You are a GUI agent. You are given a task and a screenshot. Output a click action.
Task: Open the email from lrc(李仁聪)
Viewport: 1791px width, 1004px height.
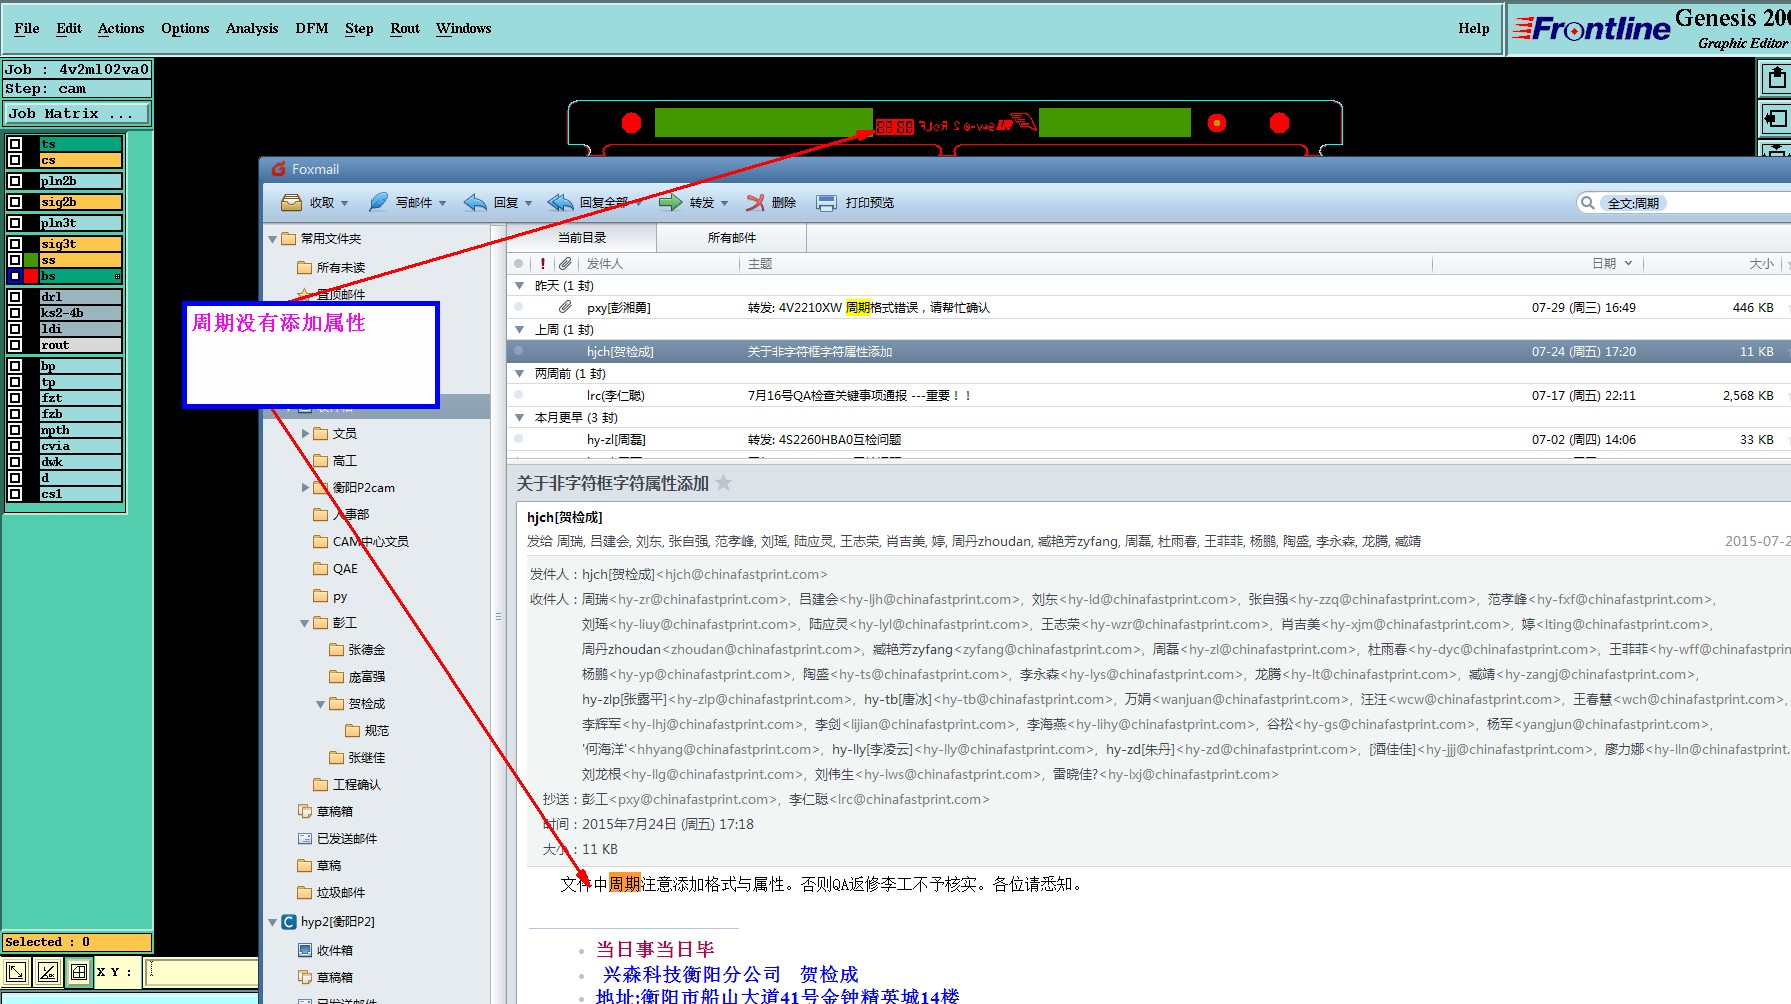1148,396
